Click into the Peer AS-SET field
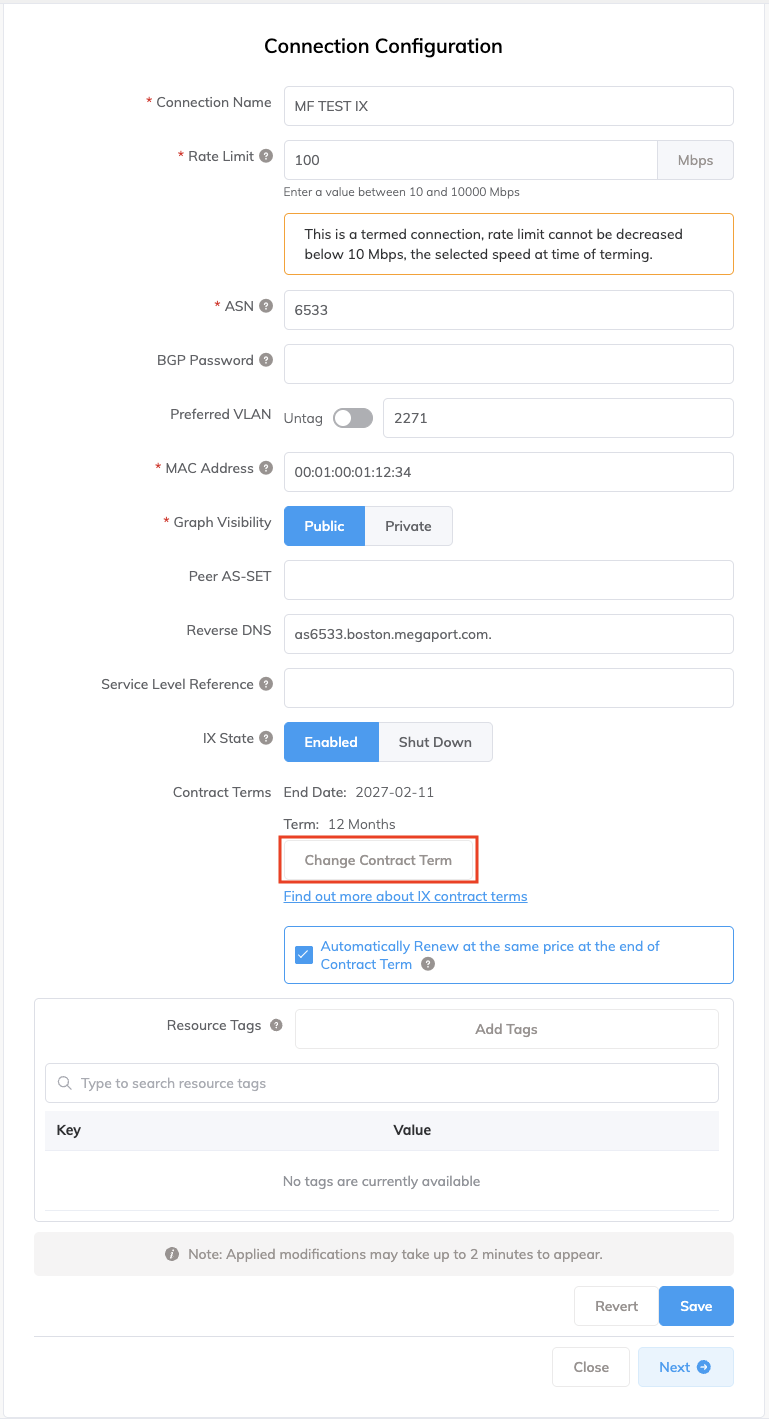The image size is (769, 1422). tap(508, 580)
